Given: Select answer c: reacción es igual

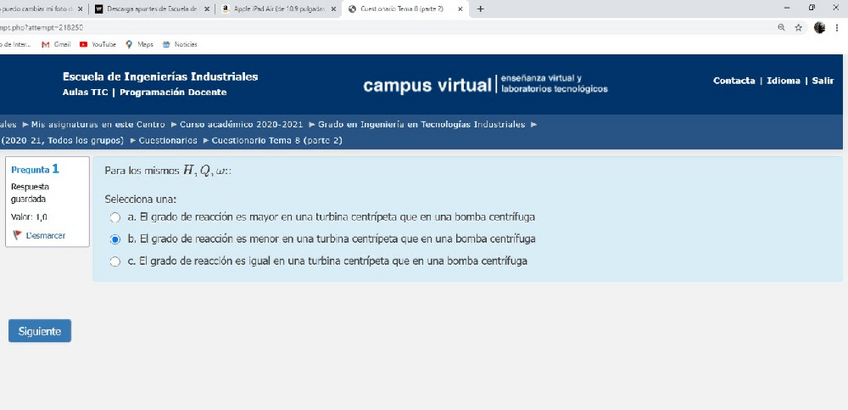Looking at the screenshot, I should [x=115, y=261].
